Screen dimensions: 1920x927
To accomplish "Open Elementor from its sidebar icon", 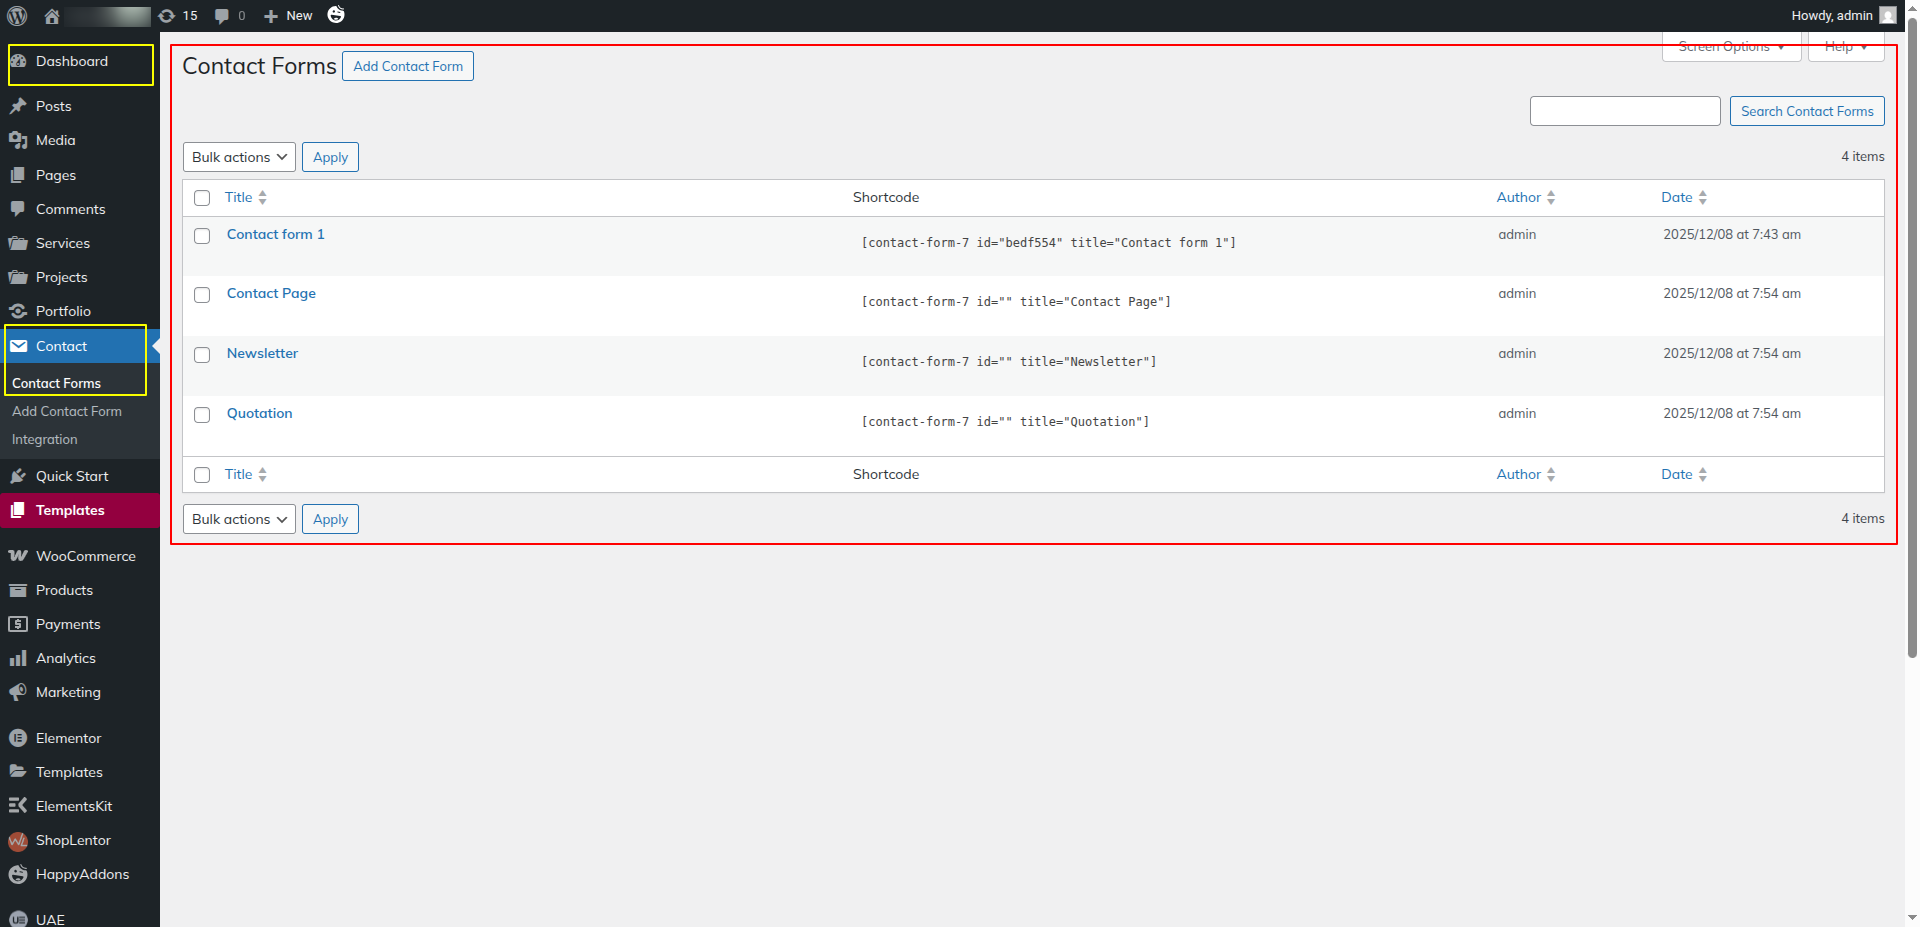I will tap(18, 738).
